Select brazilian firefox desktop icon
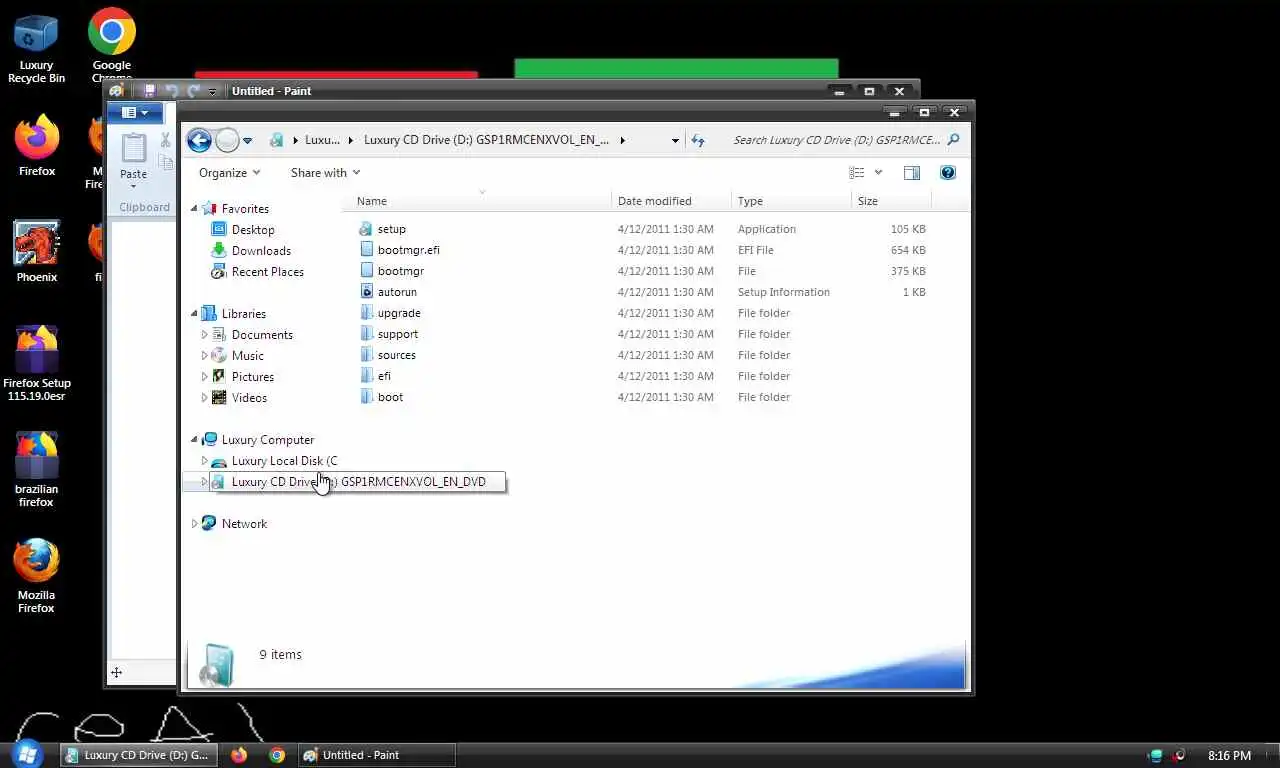 (x=36, y=470)
